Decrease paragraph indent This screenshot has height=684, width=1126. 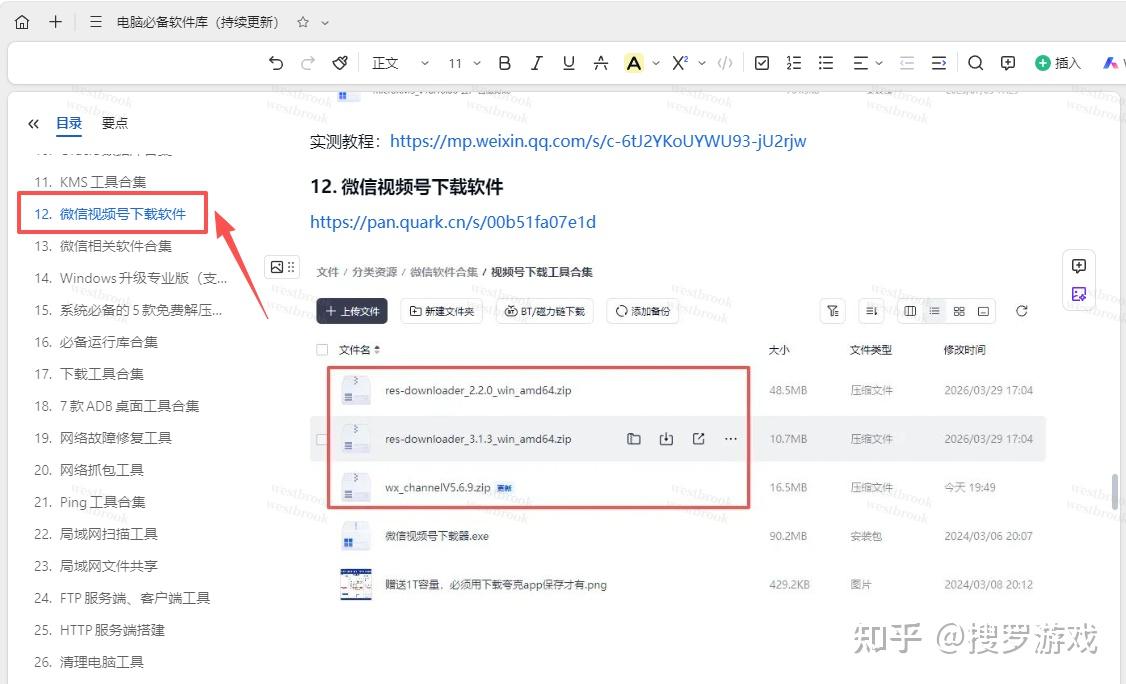[907, 63]
